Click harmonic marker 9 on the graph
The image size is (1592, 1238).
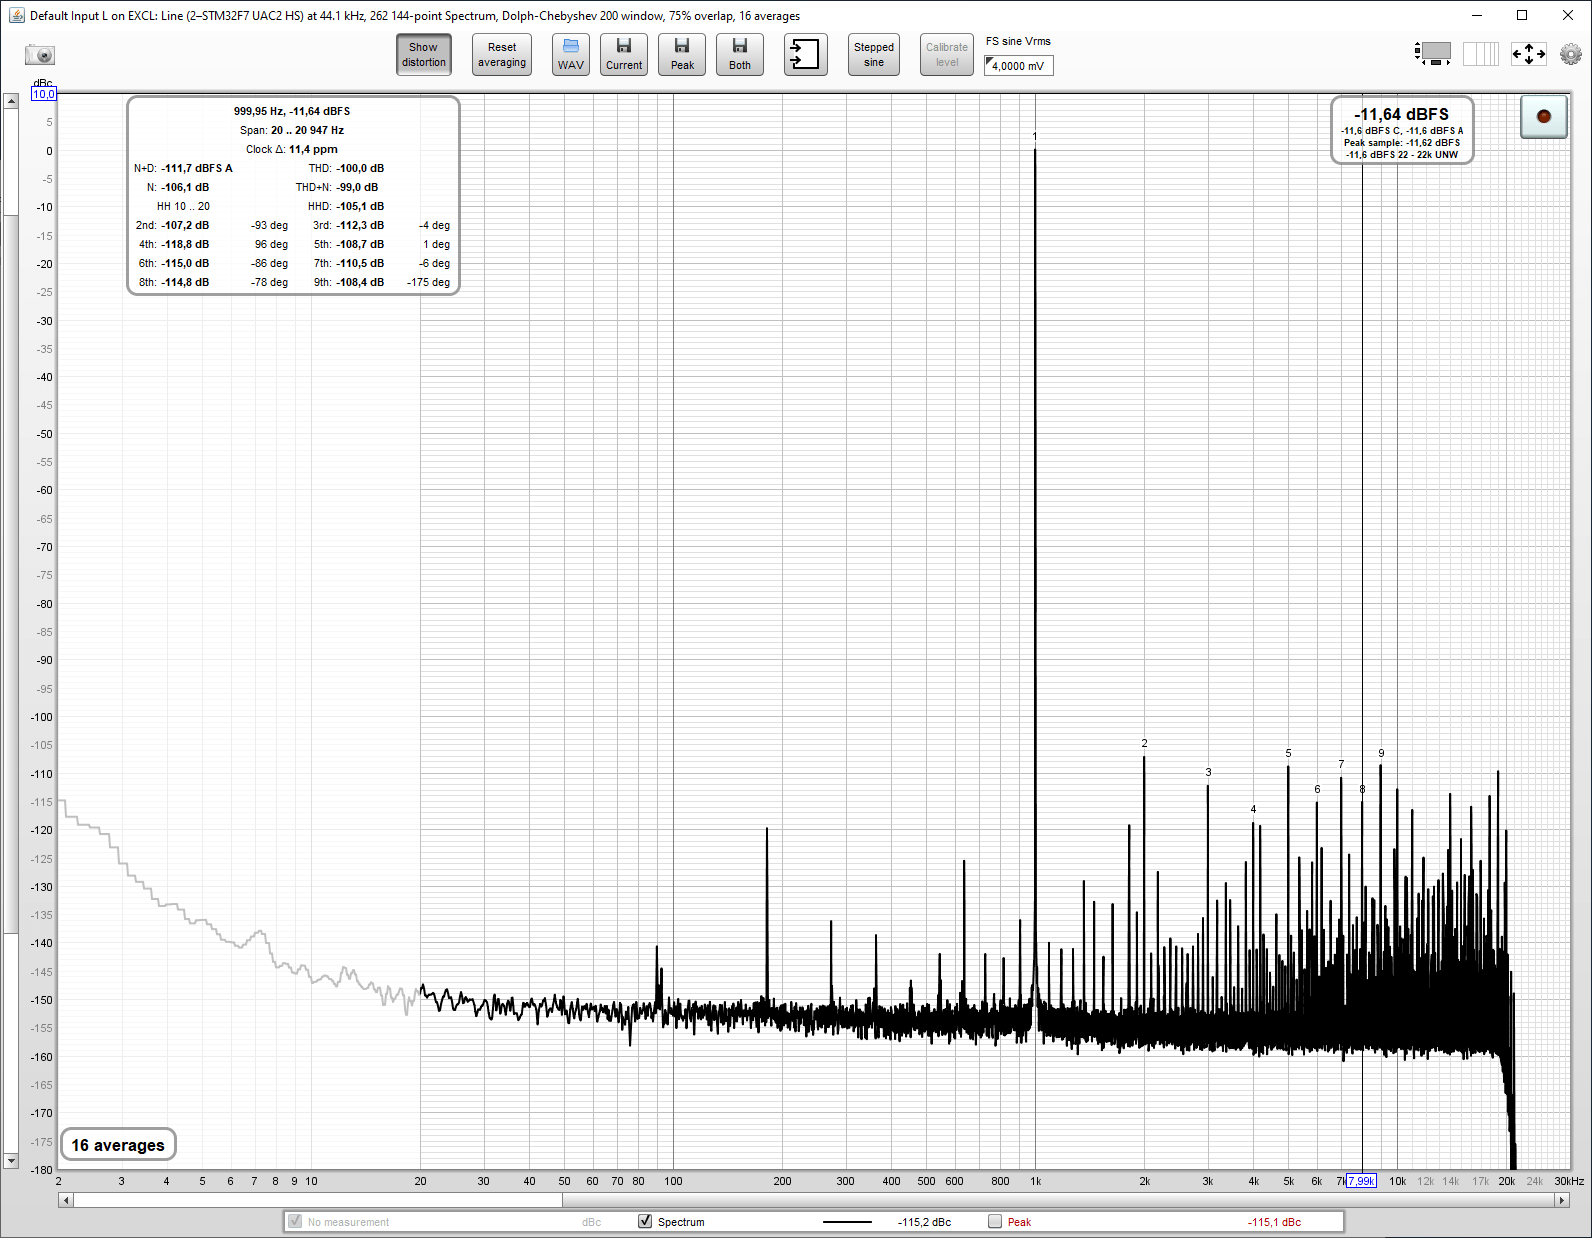pos(1381,753)
